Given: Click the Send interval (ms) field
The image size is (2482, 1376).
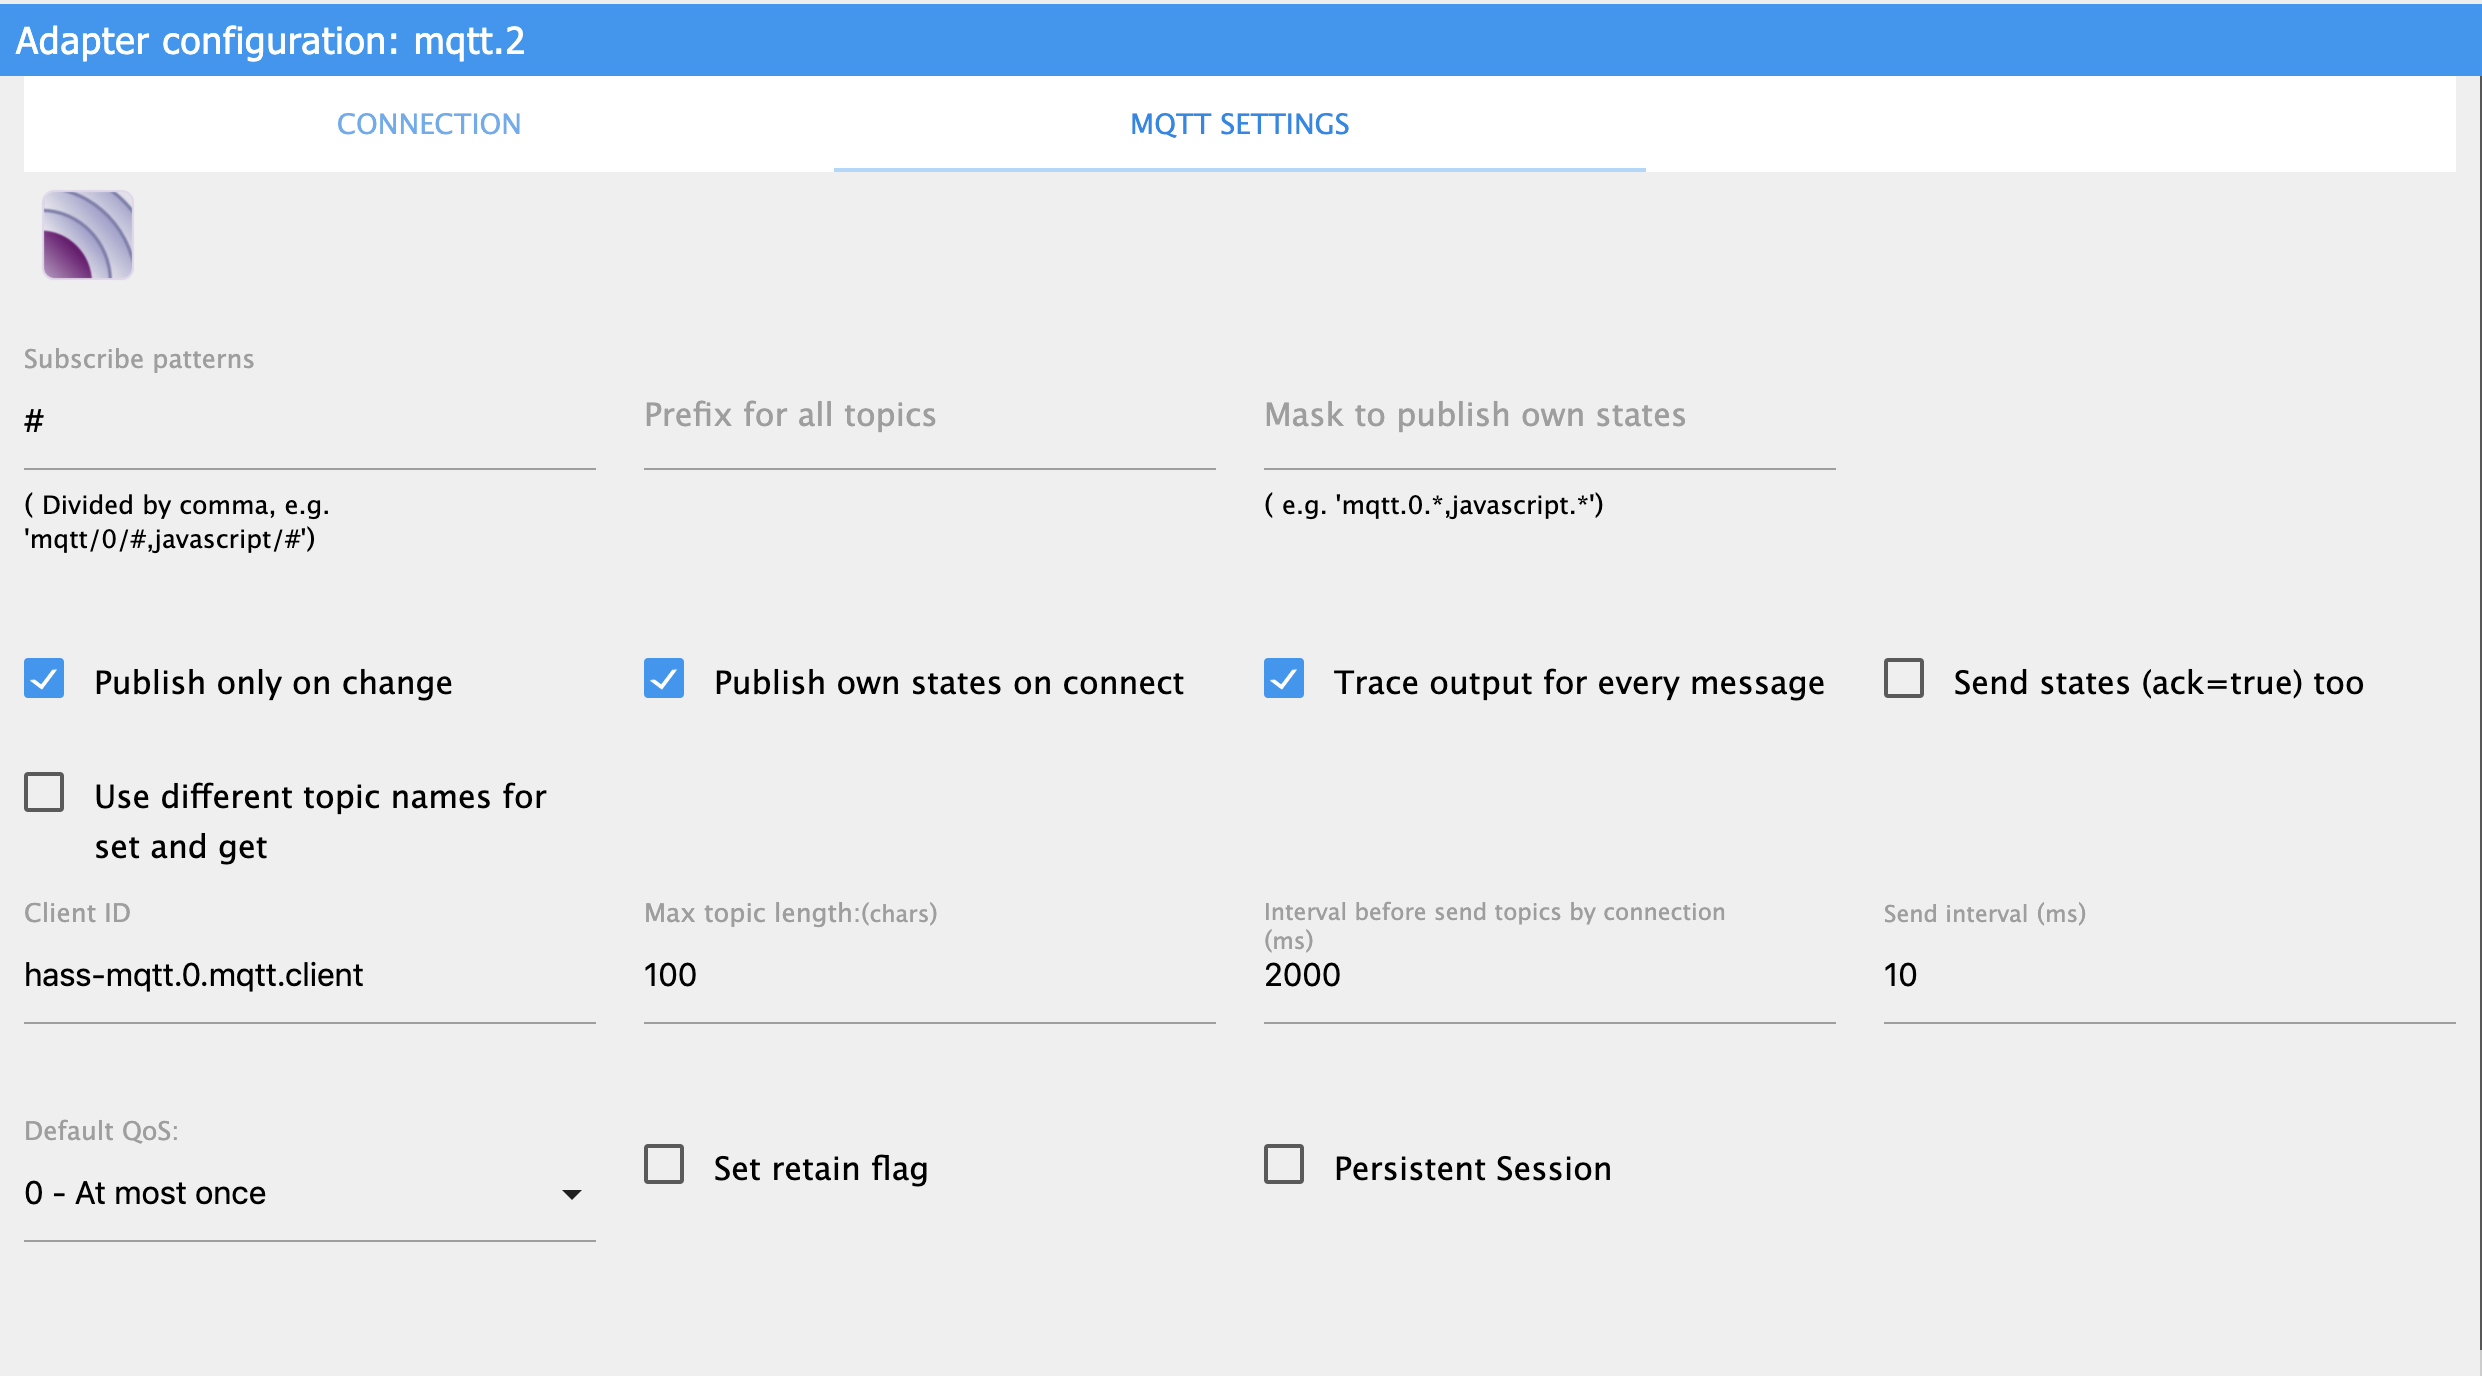Looking at the screenshot, I should pos(2168,975).
